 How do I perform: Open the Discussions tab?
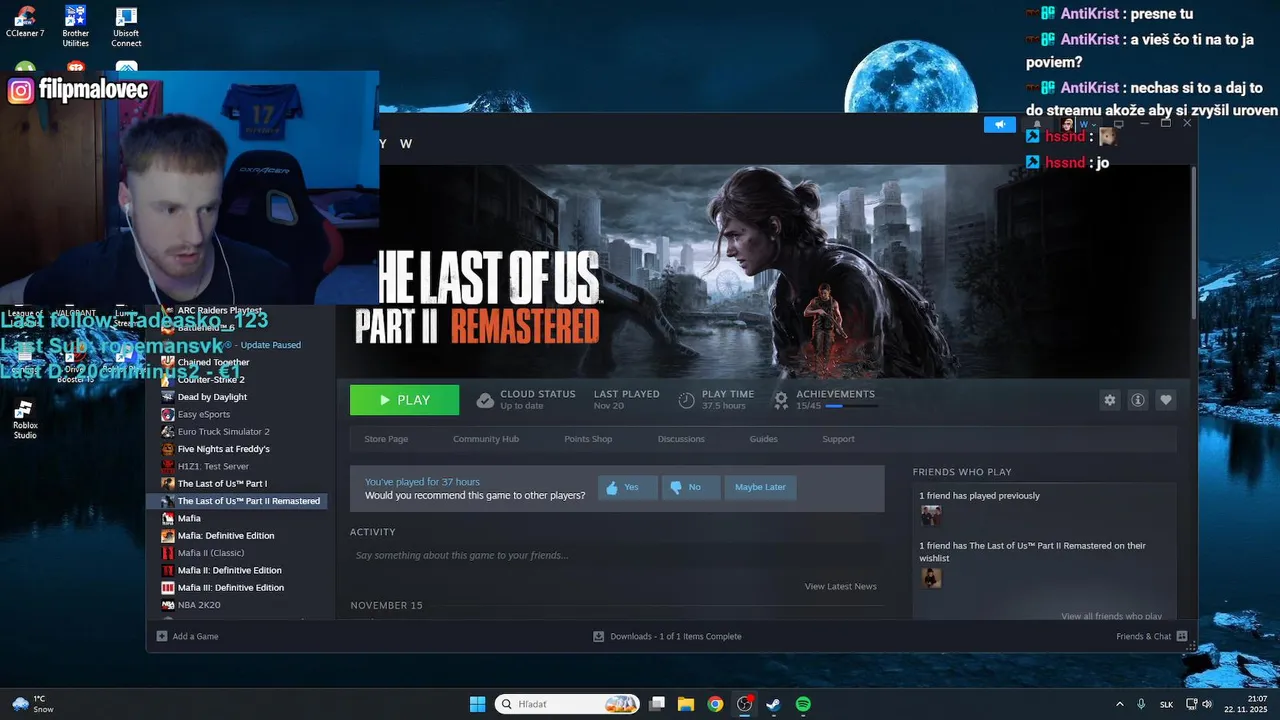click(681, 439)
